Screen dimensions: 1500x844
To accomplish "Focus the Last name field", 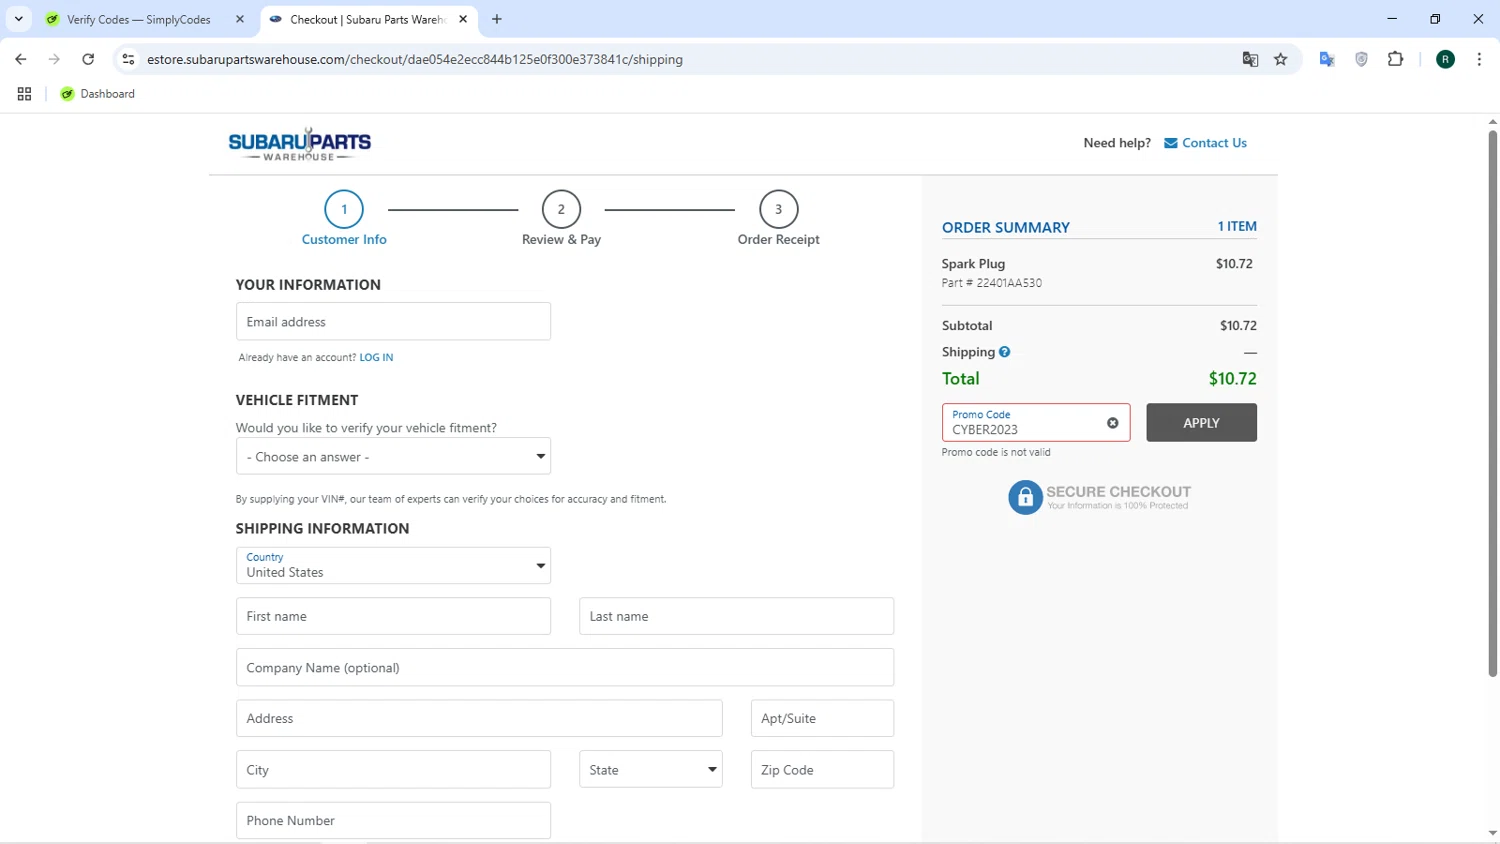I will pyautogui.click(x=736, y=616).
